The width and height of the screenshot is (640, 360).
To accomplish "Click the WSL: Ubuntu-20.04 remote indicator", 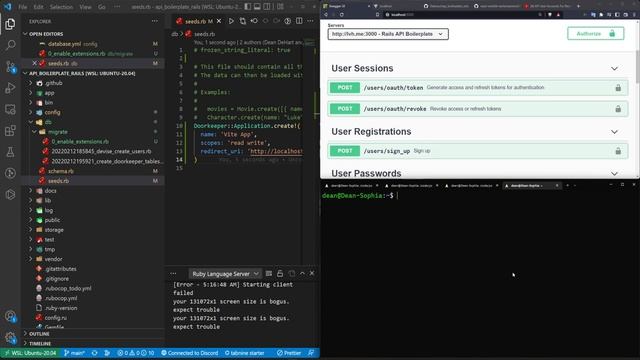I will (x=31, y=353).
